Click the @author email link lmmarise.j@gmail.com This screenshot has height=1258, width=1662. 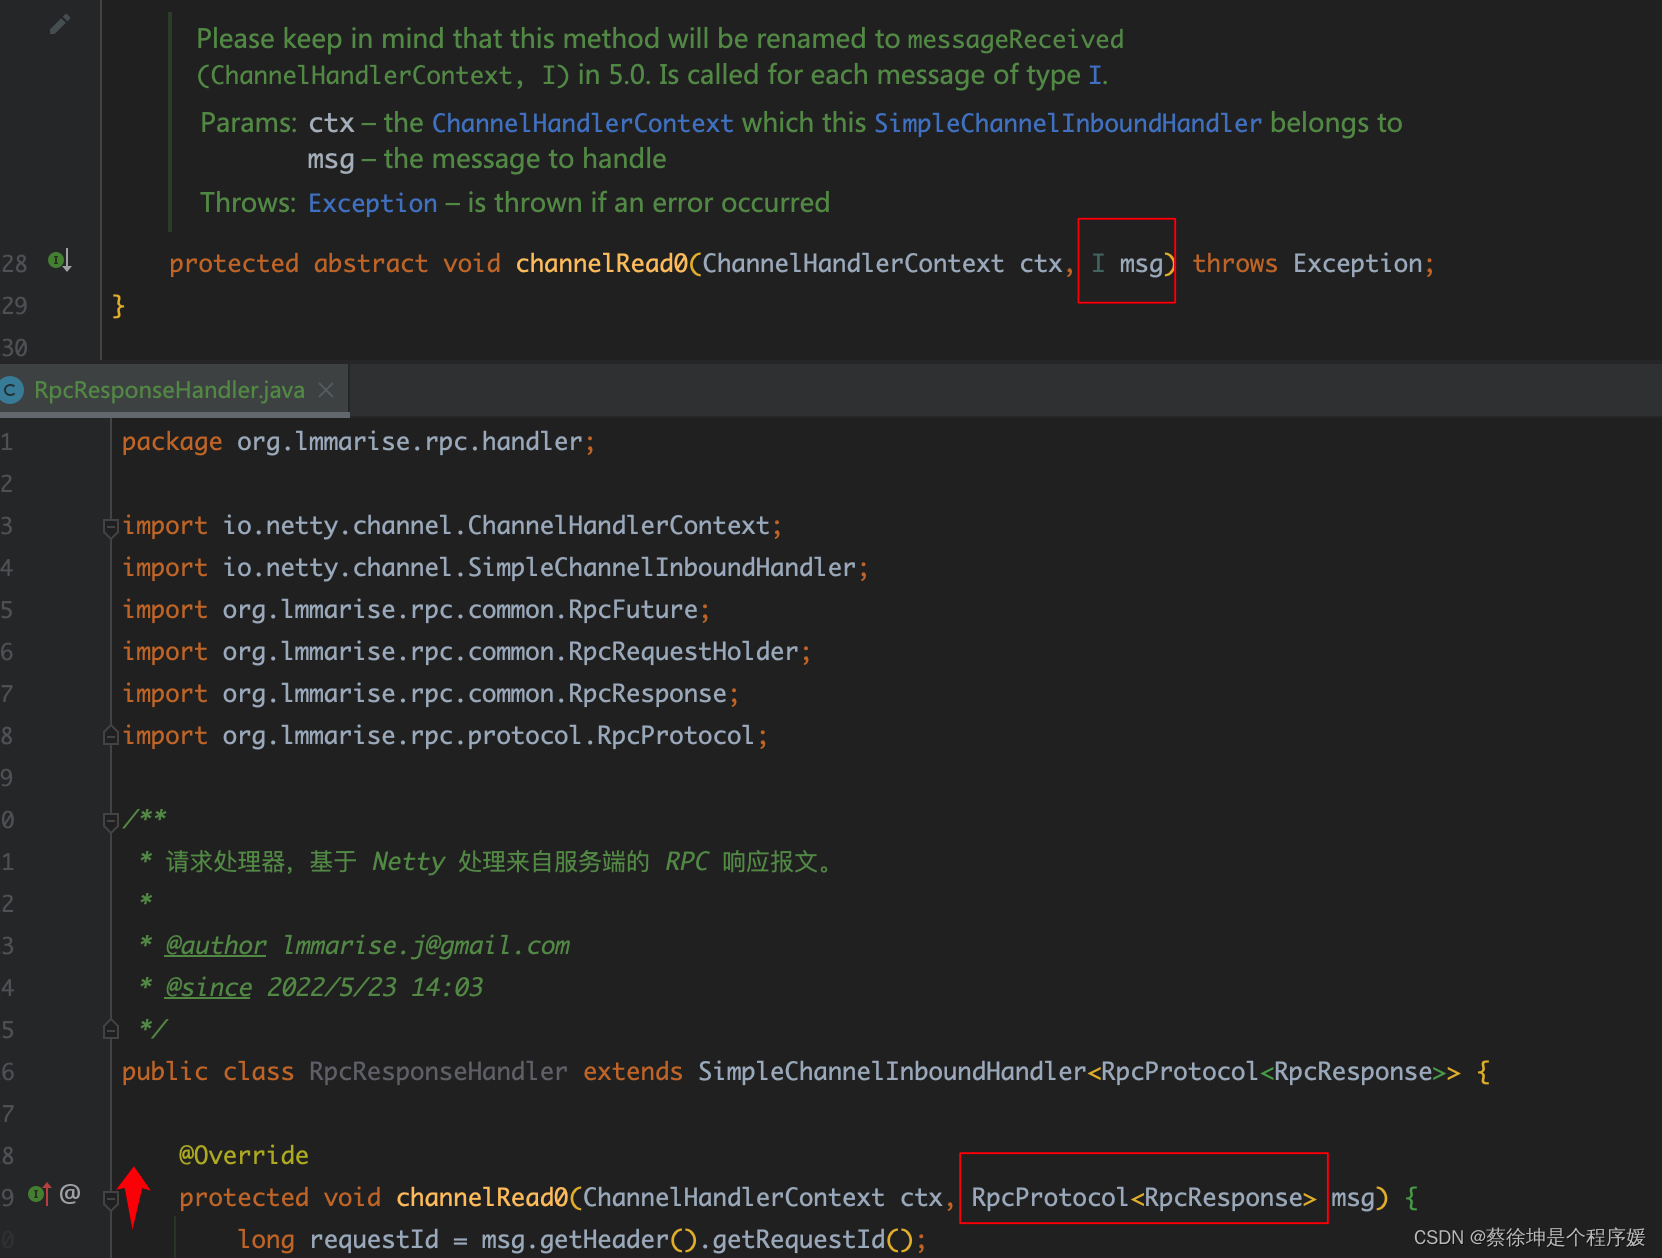424,944
